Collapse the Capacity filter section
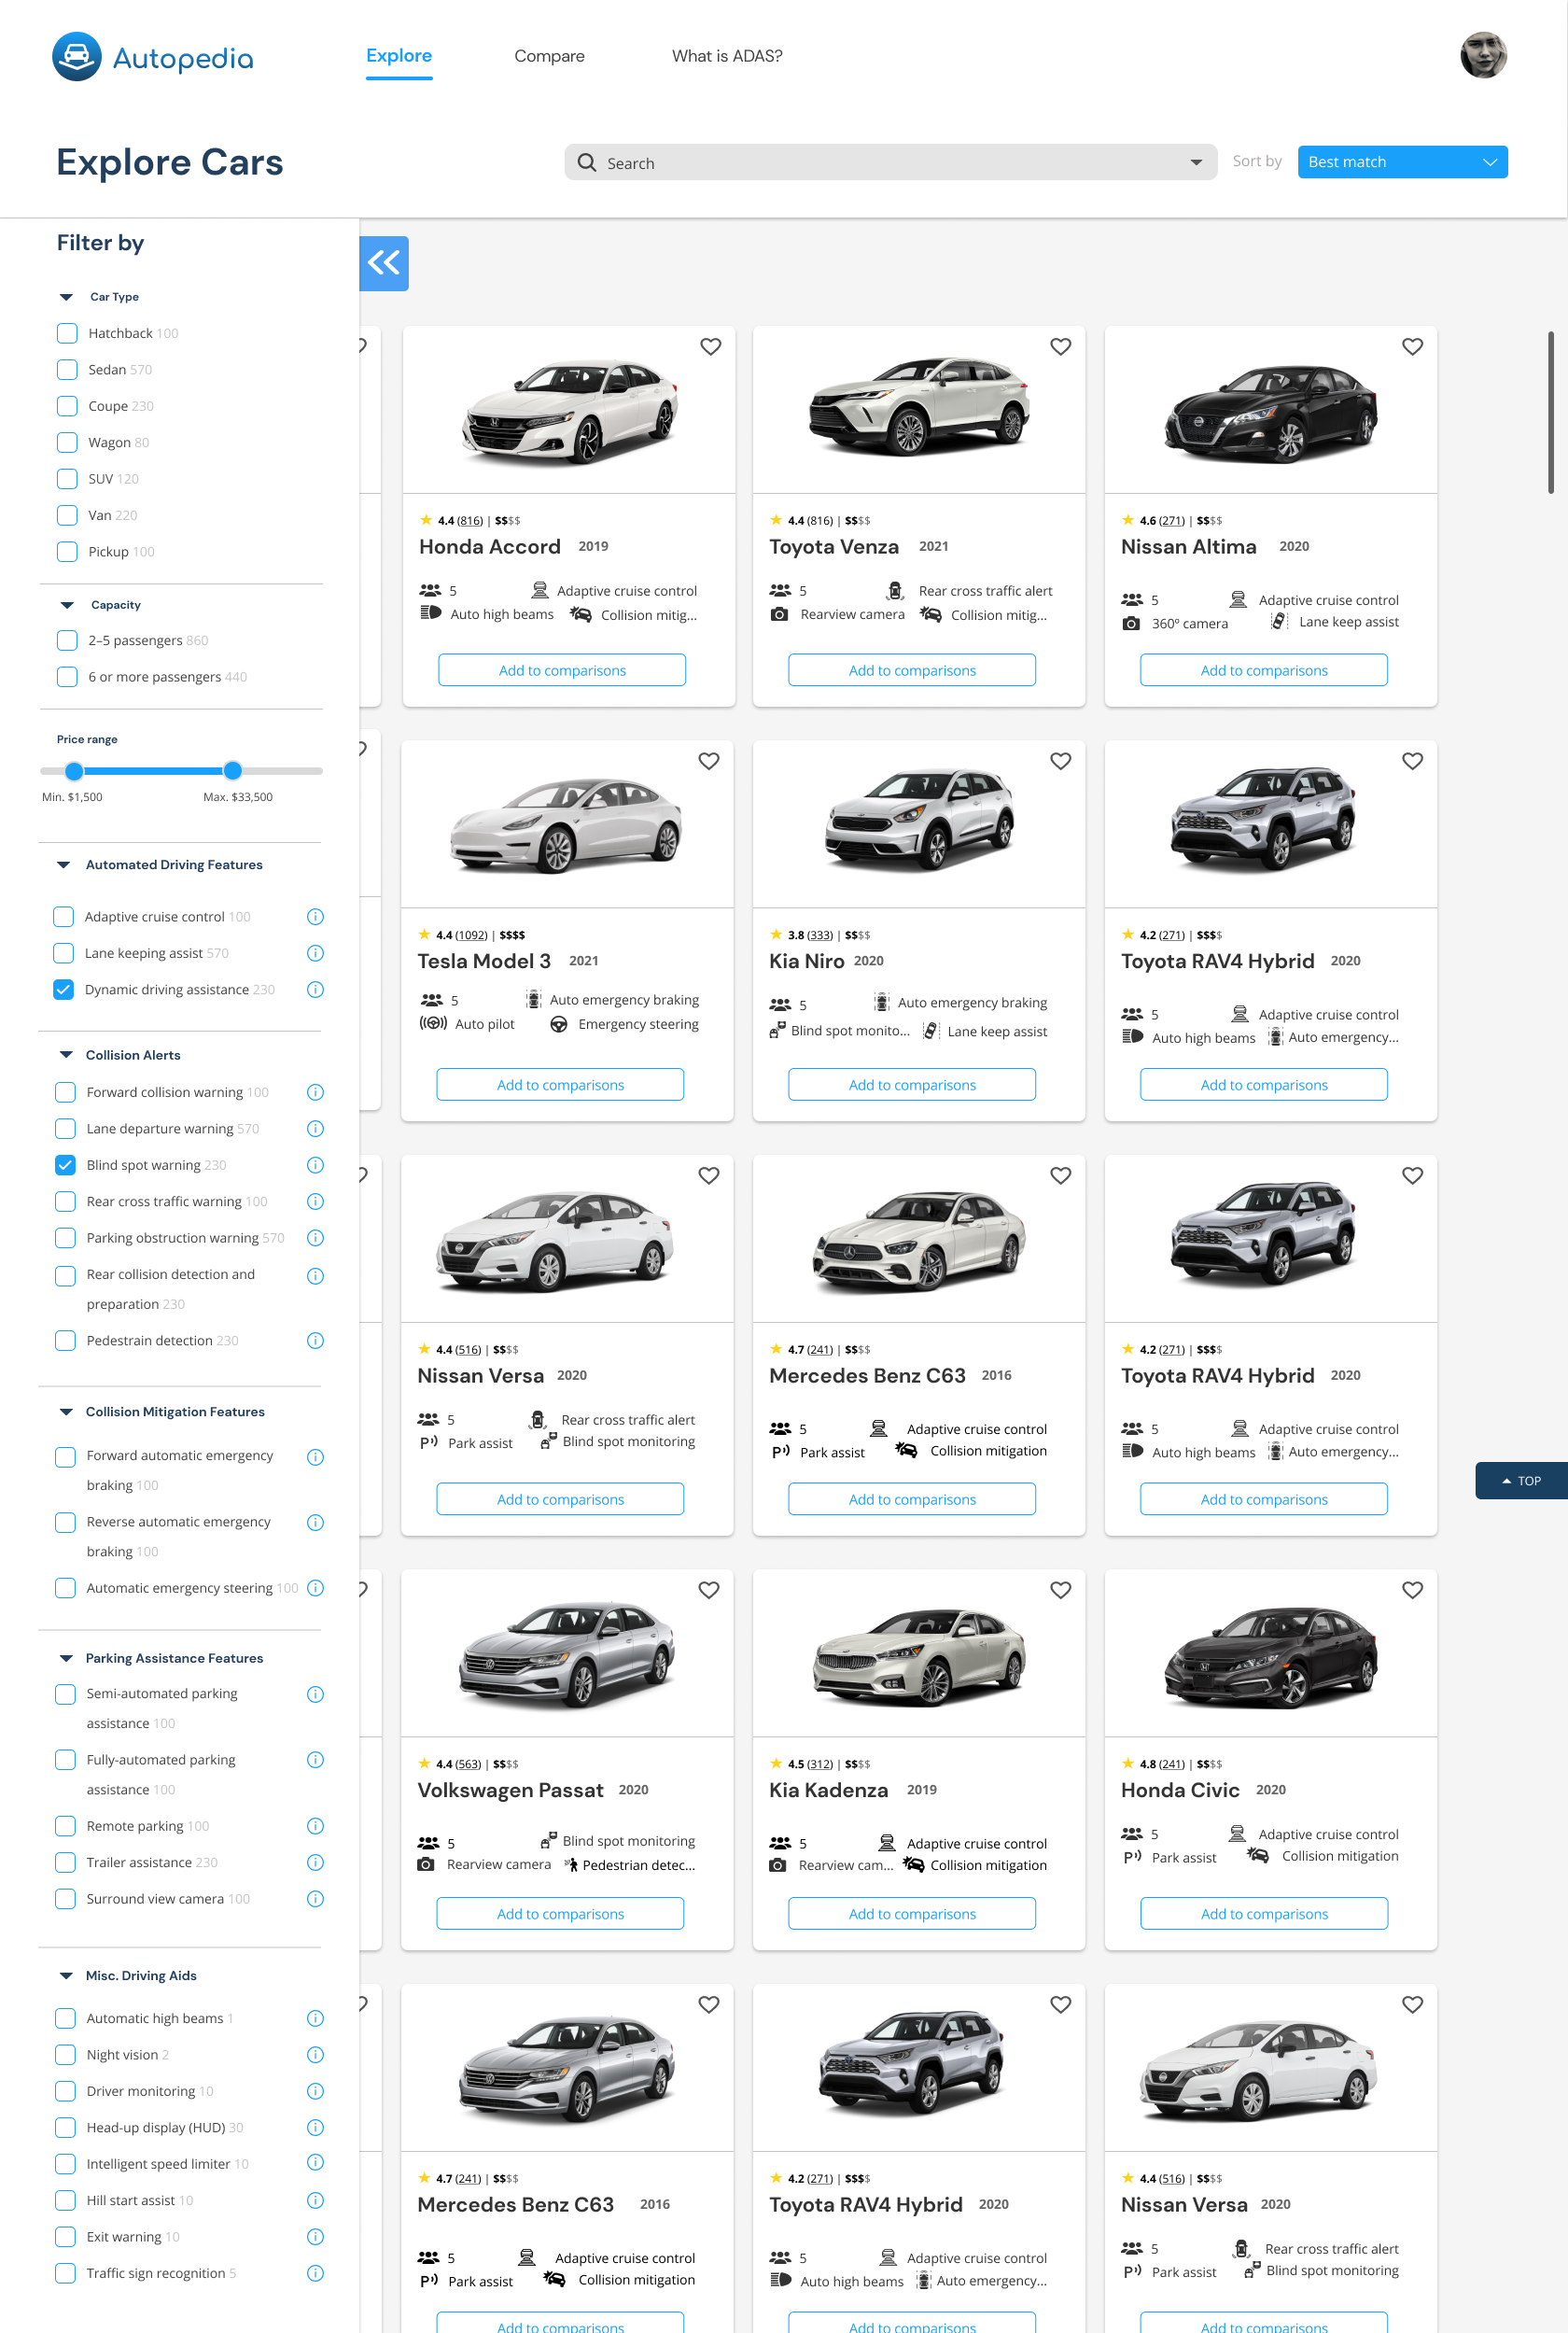This screenshot has width=1568, height=2333. (67, 605)
